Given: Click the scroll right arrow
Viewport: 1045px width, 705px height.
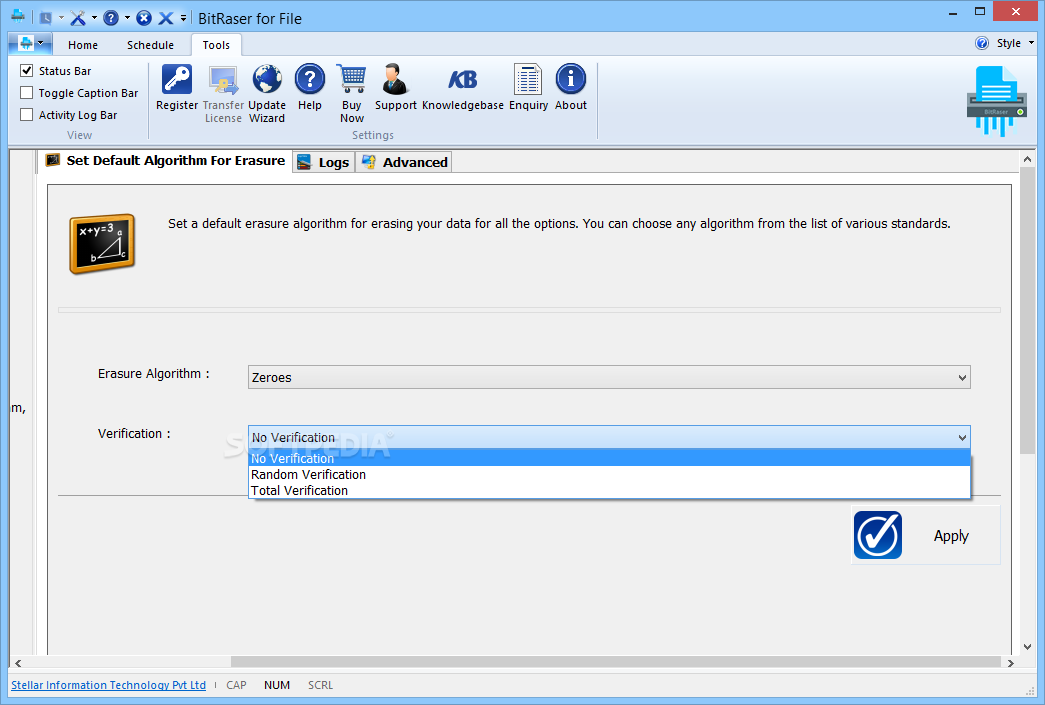Looking at the screenshot, I should click(1010, 663).
